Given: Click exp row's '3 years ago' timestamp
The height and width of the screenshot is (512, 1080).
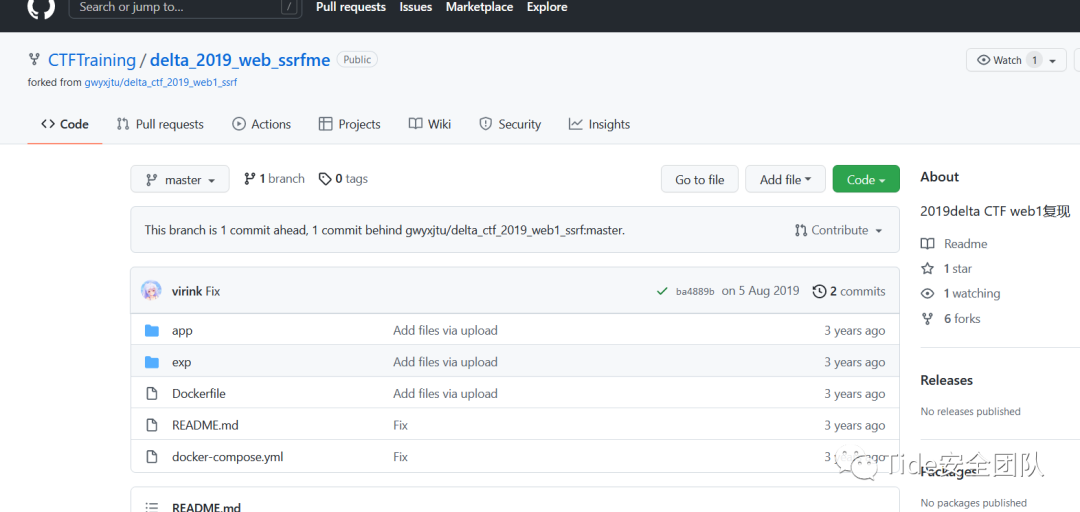Looking at the screenshot, I should coord(855,362).
